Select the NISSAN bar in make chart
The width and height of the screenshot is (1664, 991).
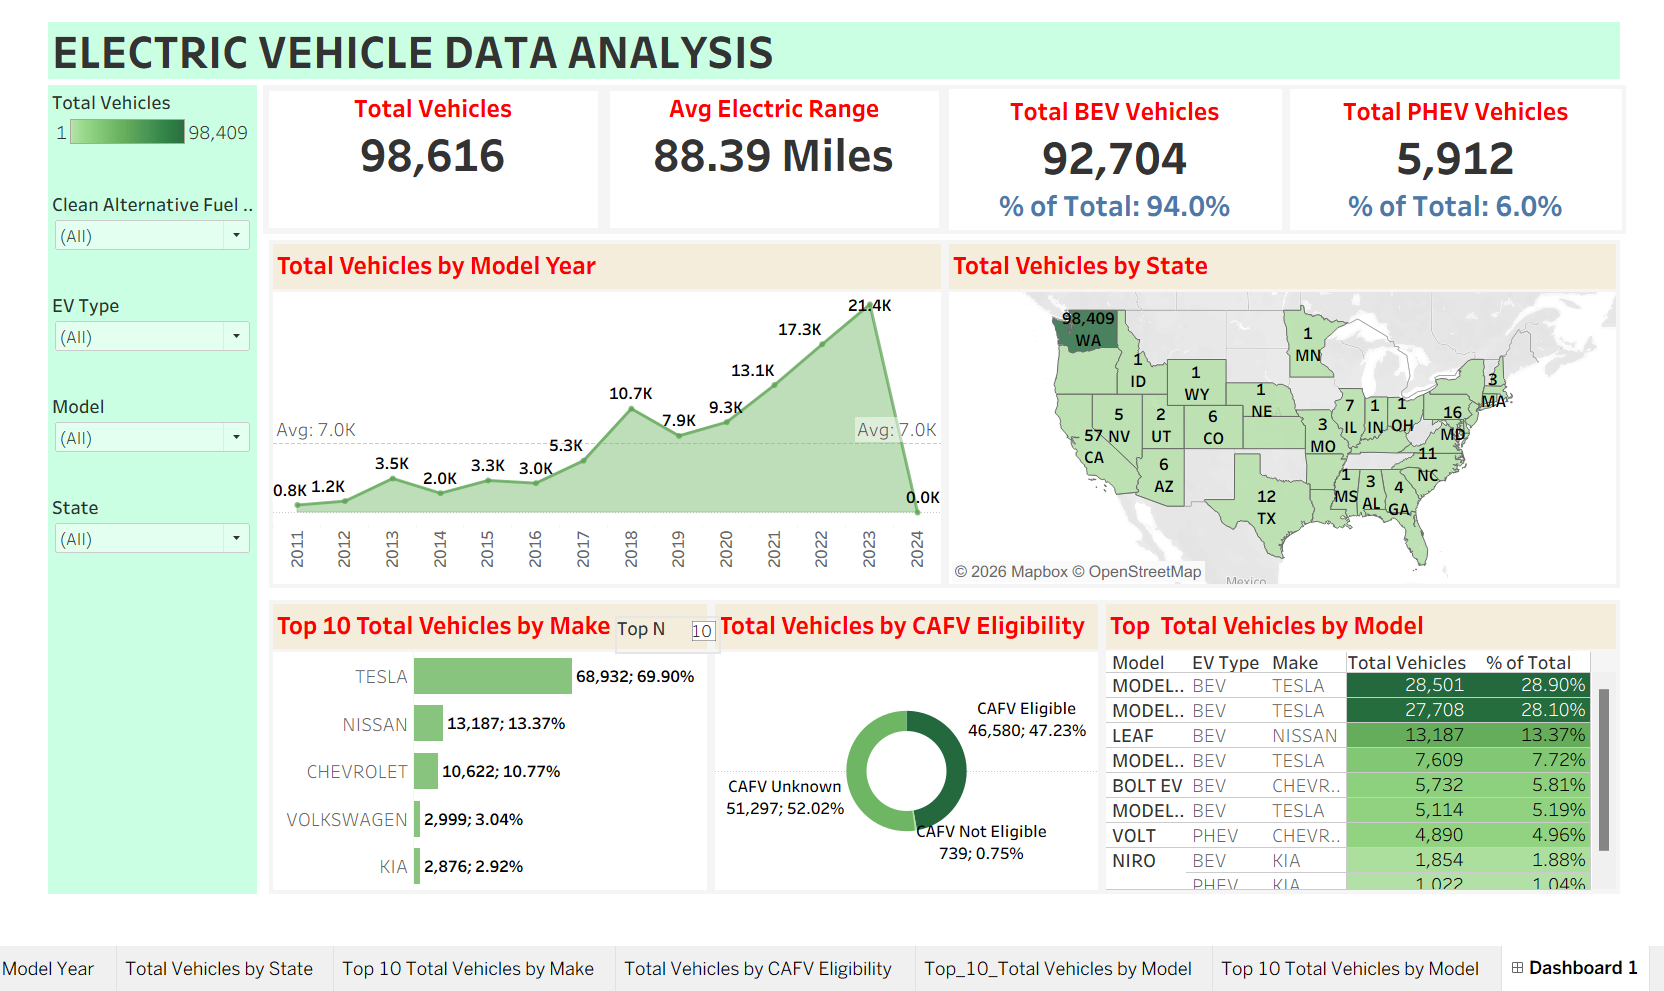428,723
